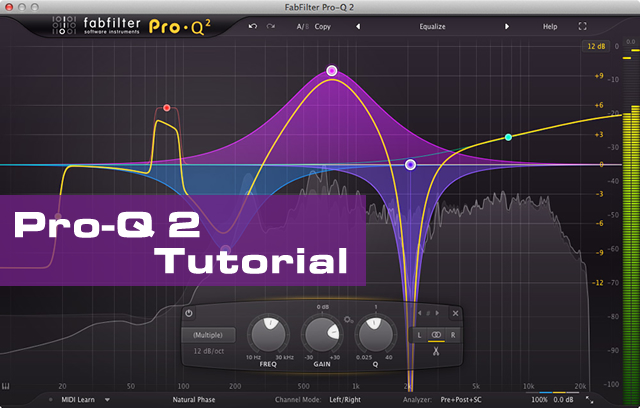Viewport: 640px width, 408px height.
Task: Open the Pre+Post+SC analyzer settings
Action: click(x=461, y=399)
